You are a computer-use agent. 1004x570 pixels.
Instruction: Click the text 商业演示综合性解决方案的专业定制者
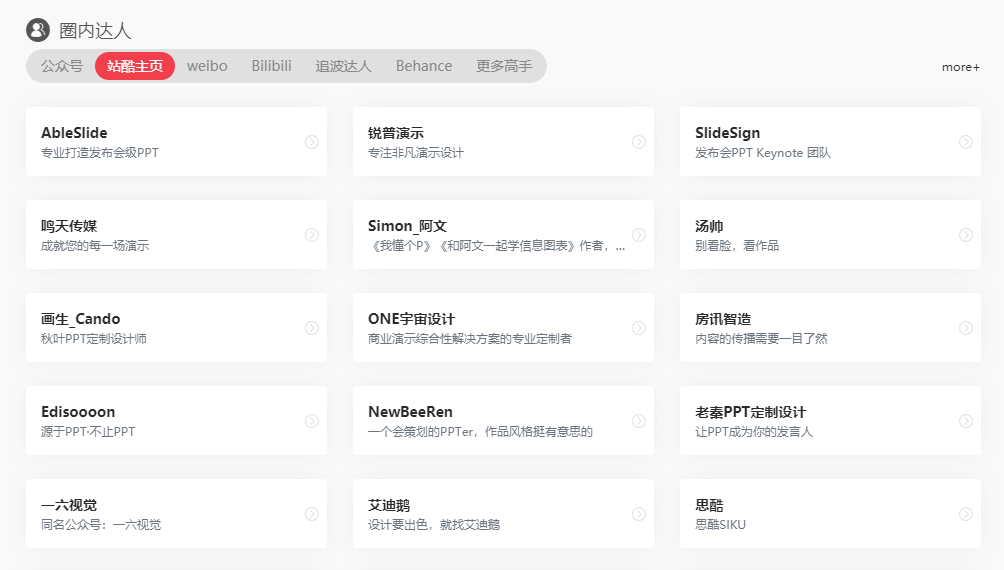(x=469, y=338)
